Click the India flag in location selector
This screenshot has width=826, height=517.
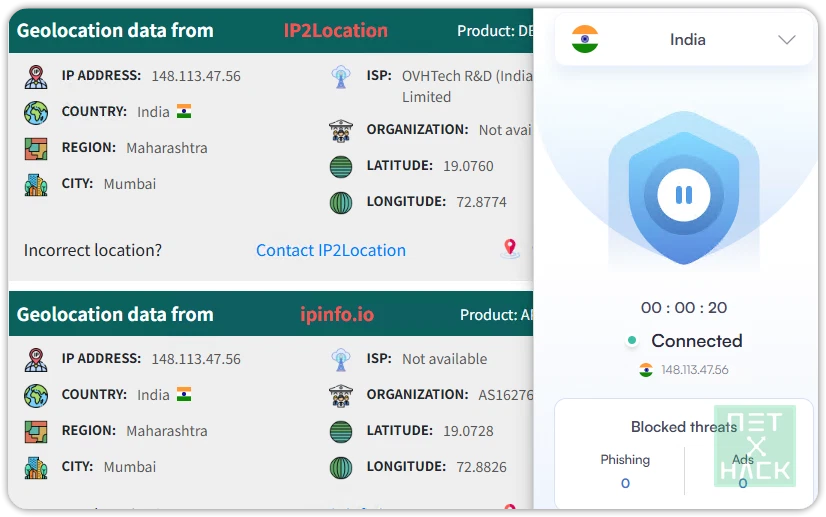coord(585,39)
